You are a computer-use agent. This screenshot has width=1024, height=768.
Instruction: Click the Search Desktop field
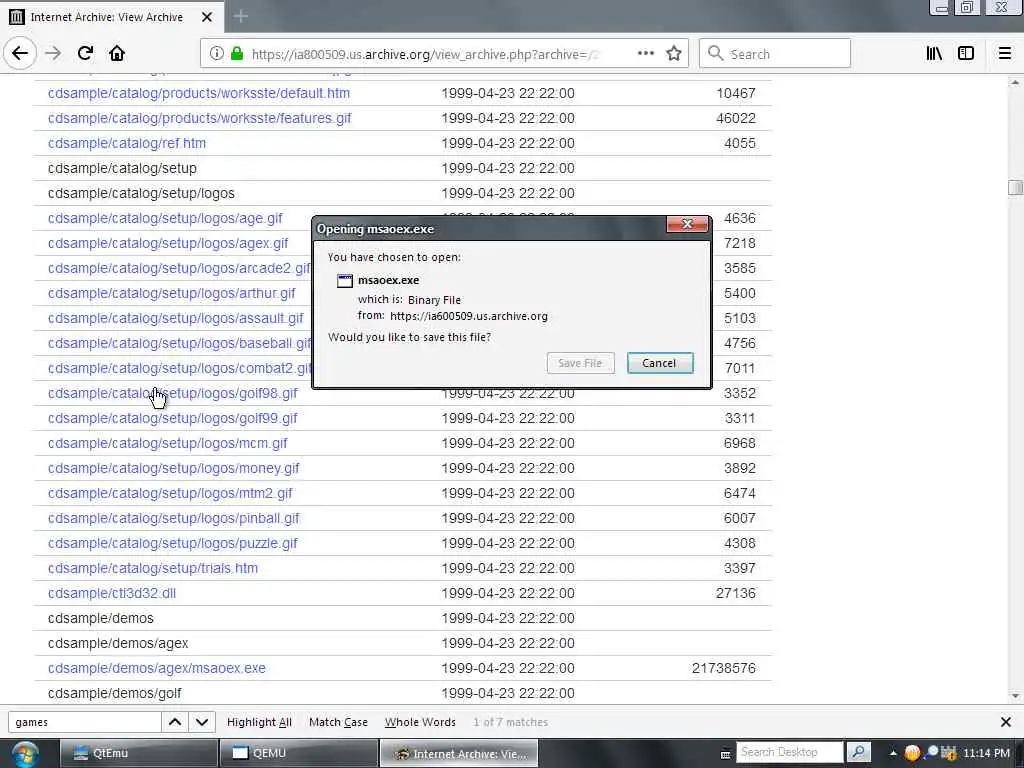point(790,752)
